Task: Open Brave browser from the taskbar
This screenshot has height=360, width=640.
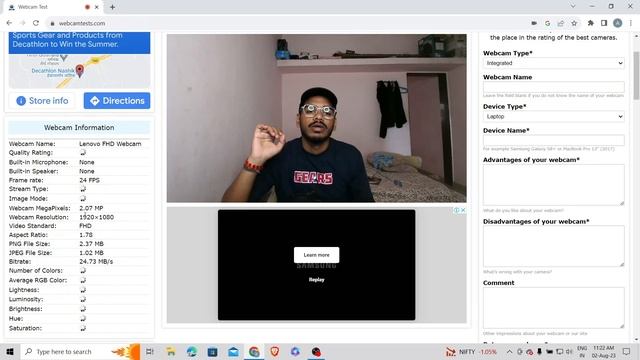Action: click(x=275, y=351)
